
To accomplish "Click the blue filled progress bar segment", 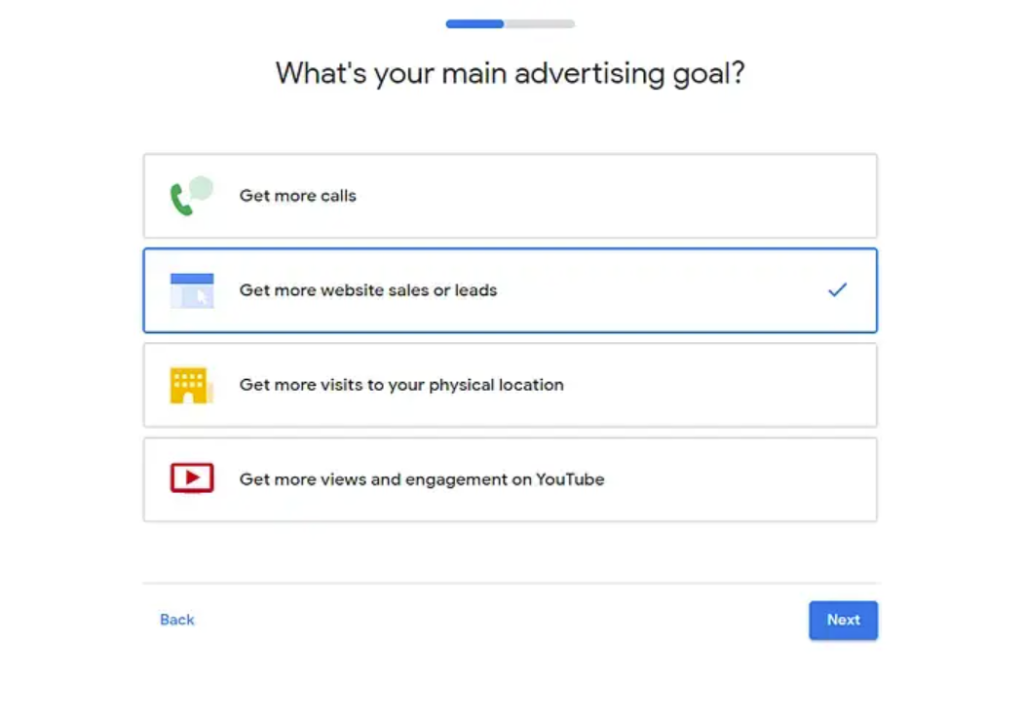I will tap(475, 24).
